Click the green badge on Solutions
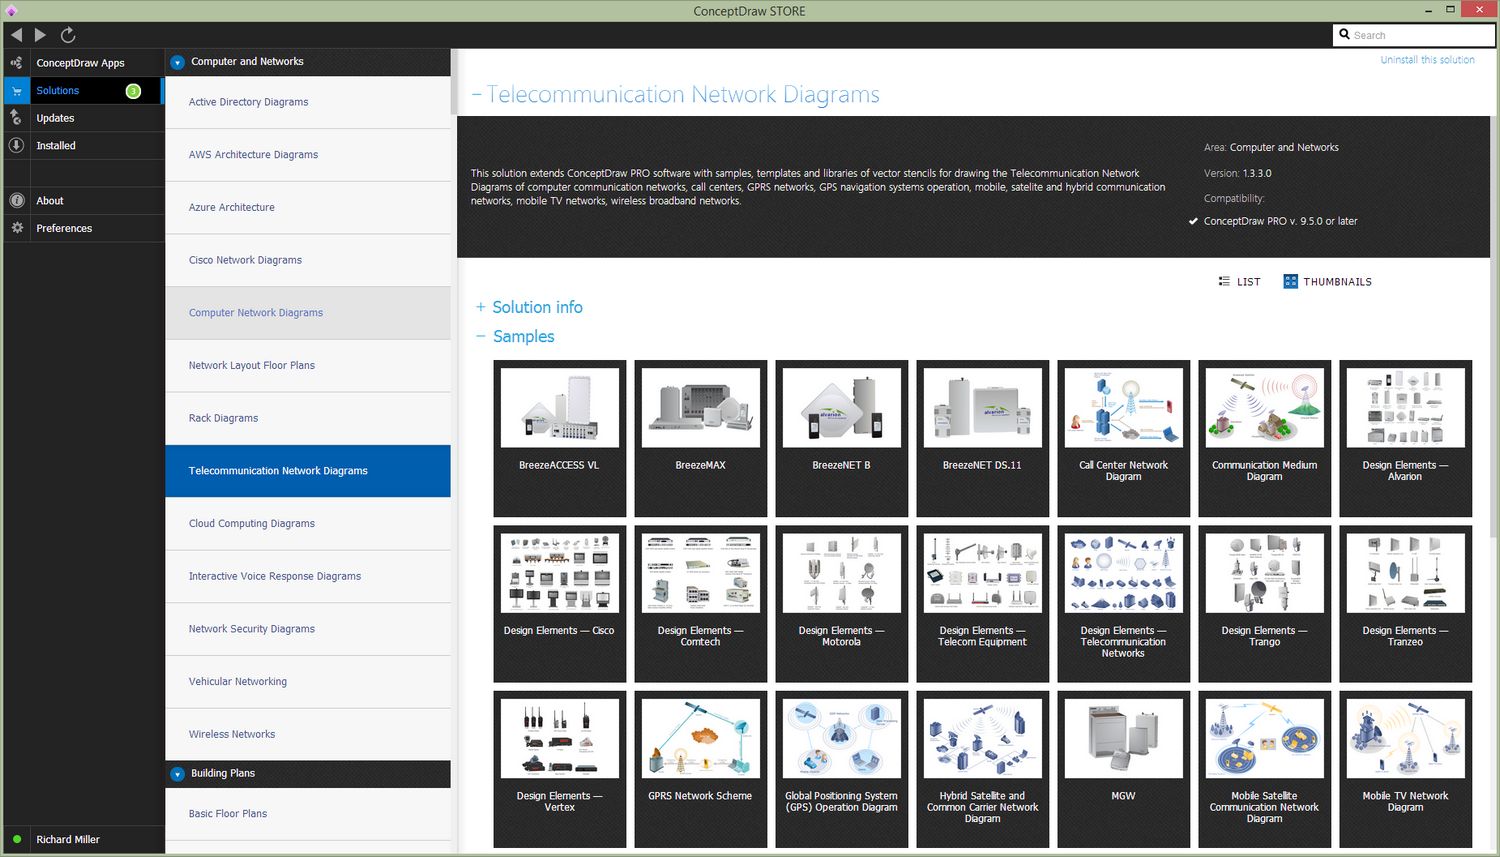This screenshot has width=1500, height=857. click(133, 91)
